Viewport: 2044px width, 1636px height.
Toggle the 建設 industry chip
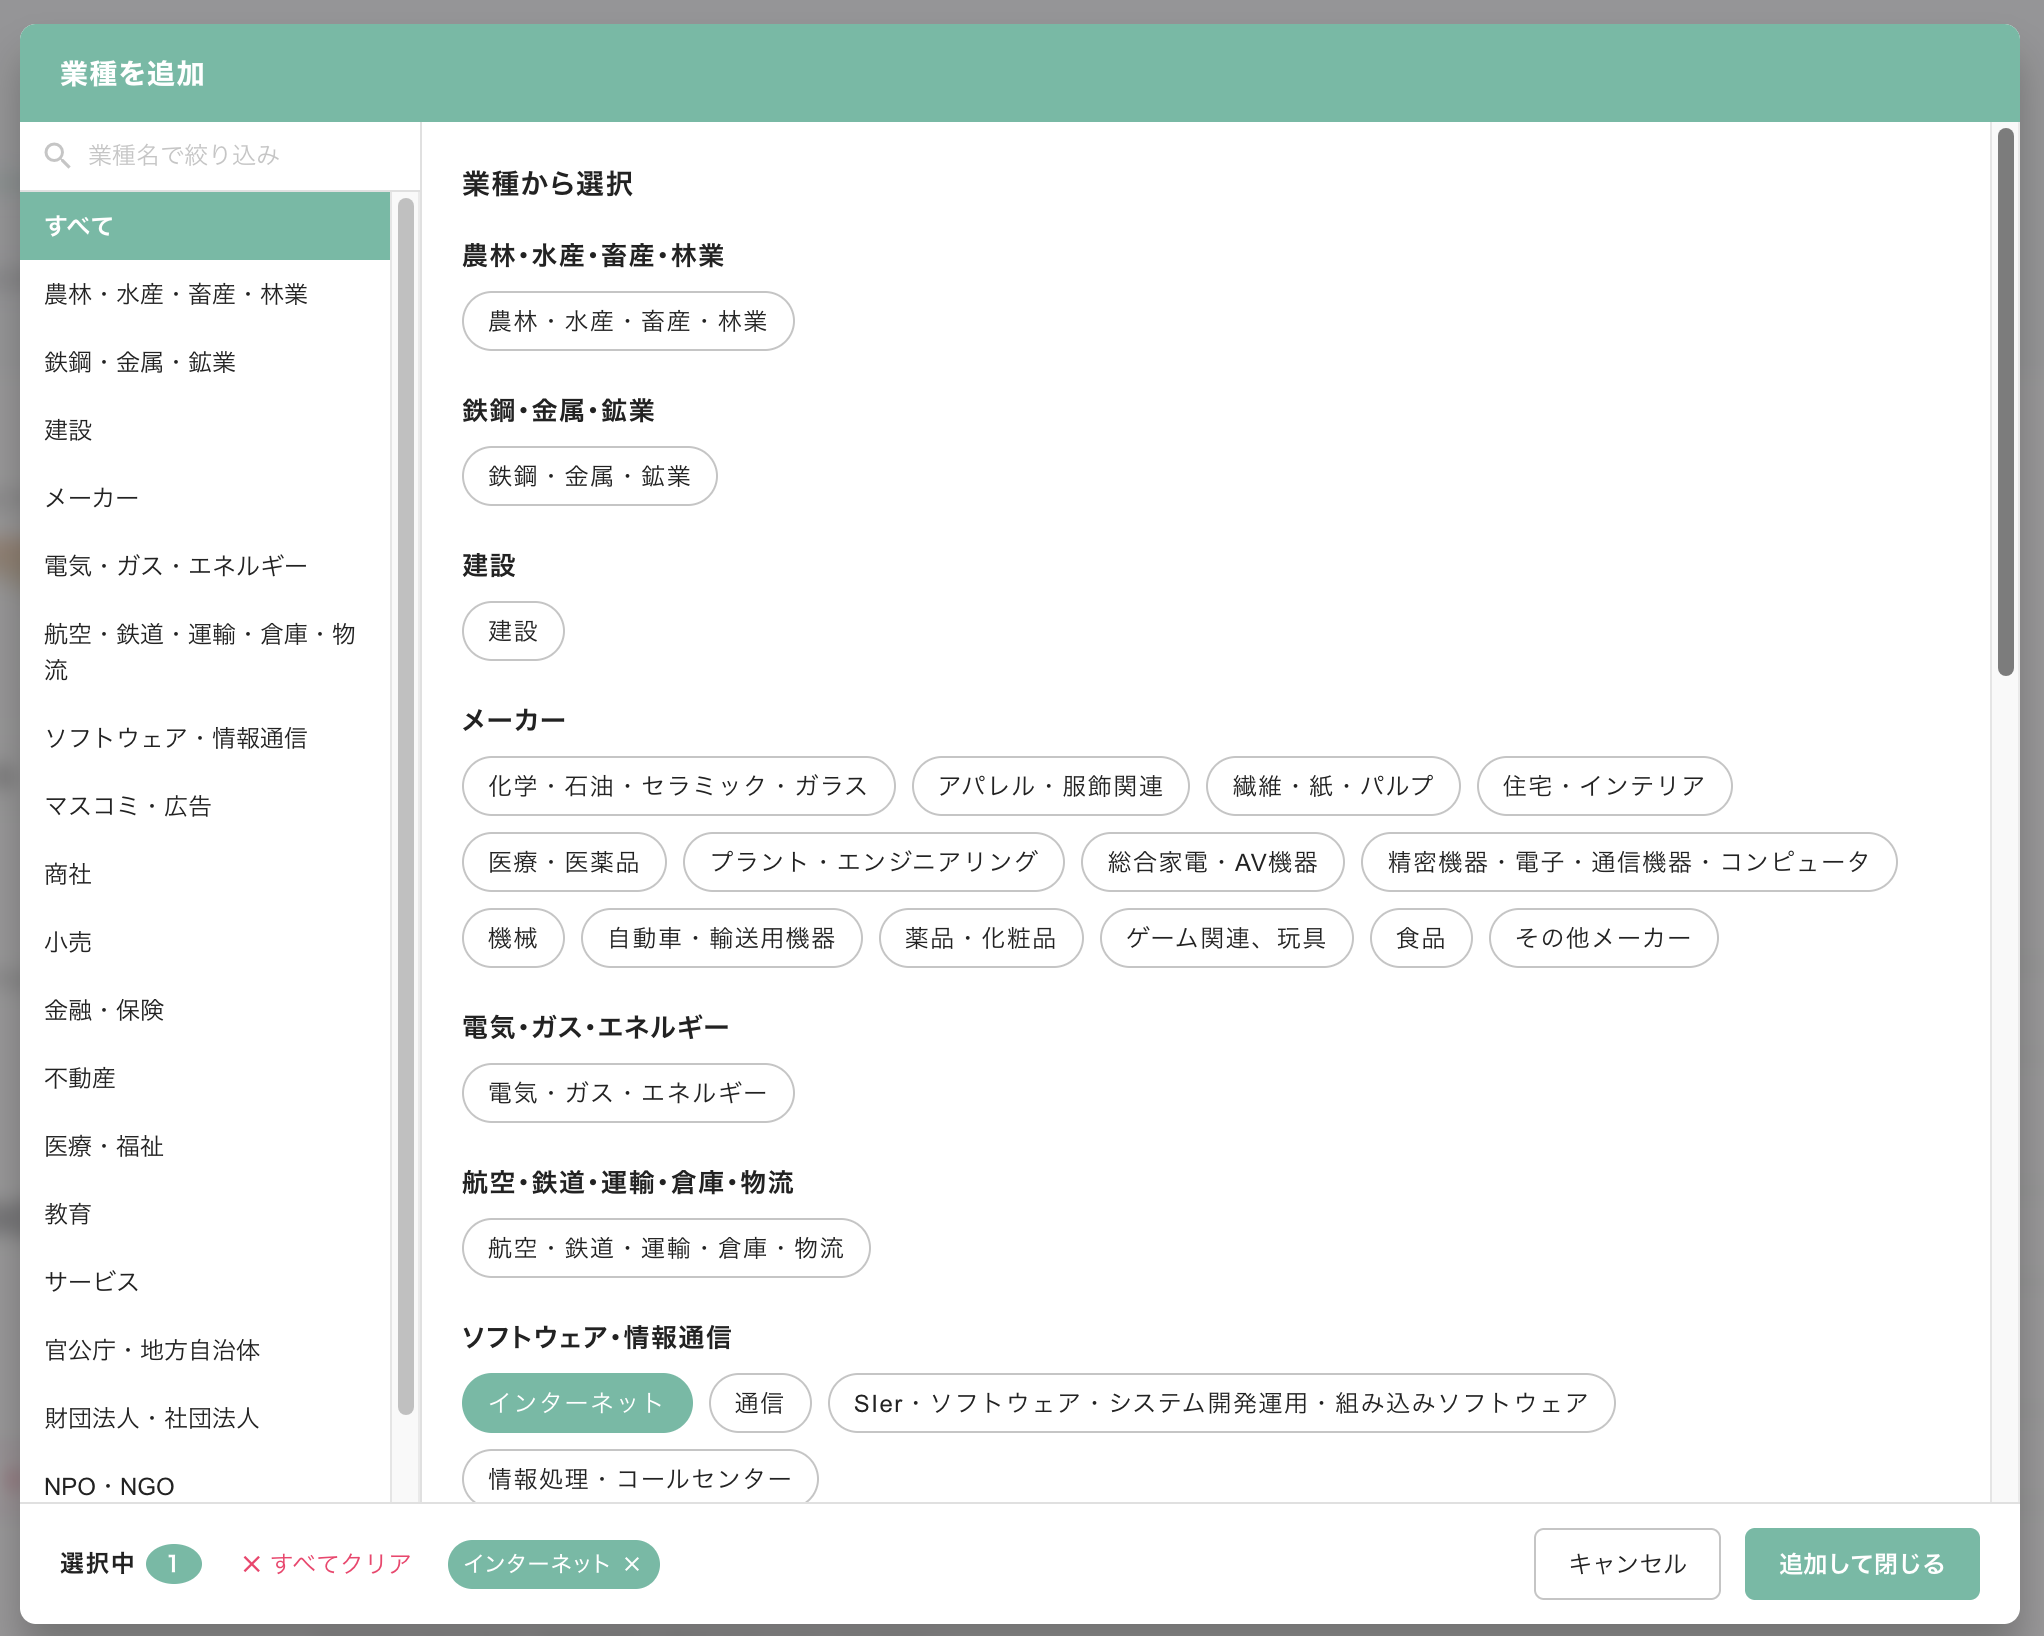click(513, 631)
